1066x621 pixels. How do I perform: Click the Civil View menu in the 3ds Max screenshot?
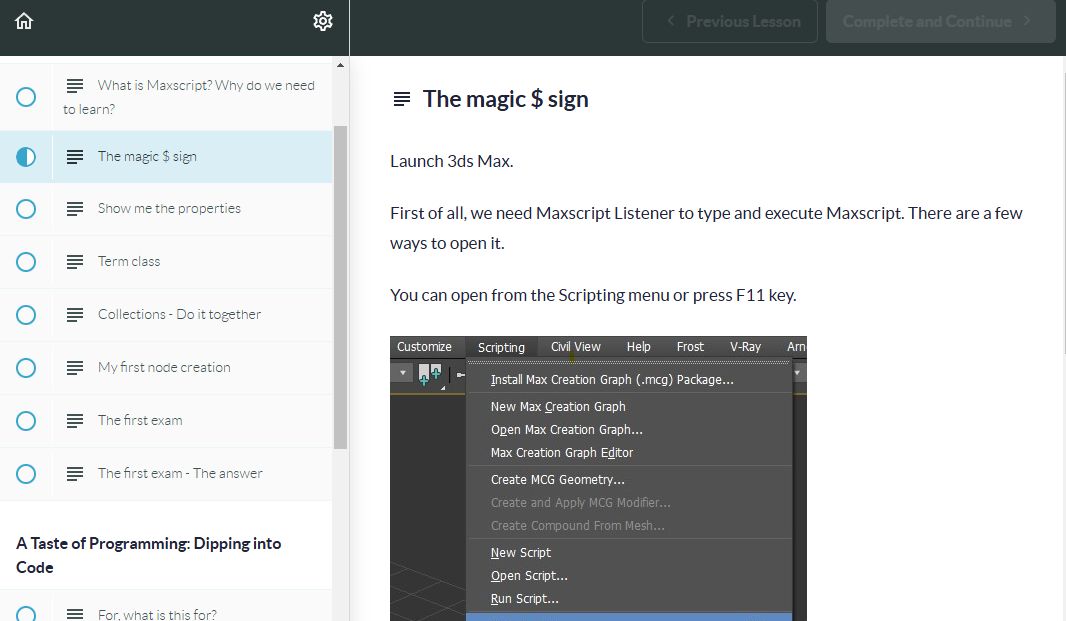click(x=576, y=347)
